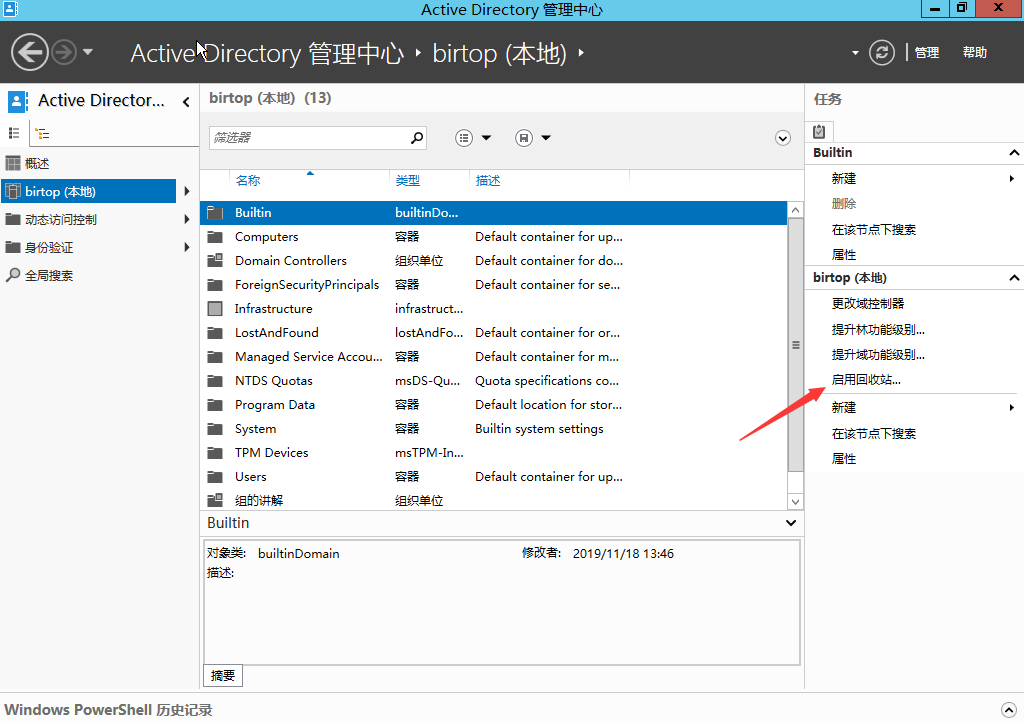Select the 摘要 tab
The height and width of the screenshot is (723, 1024).
(223, 675)
